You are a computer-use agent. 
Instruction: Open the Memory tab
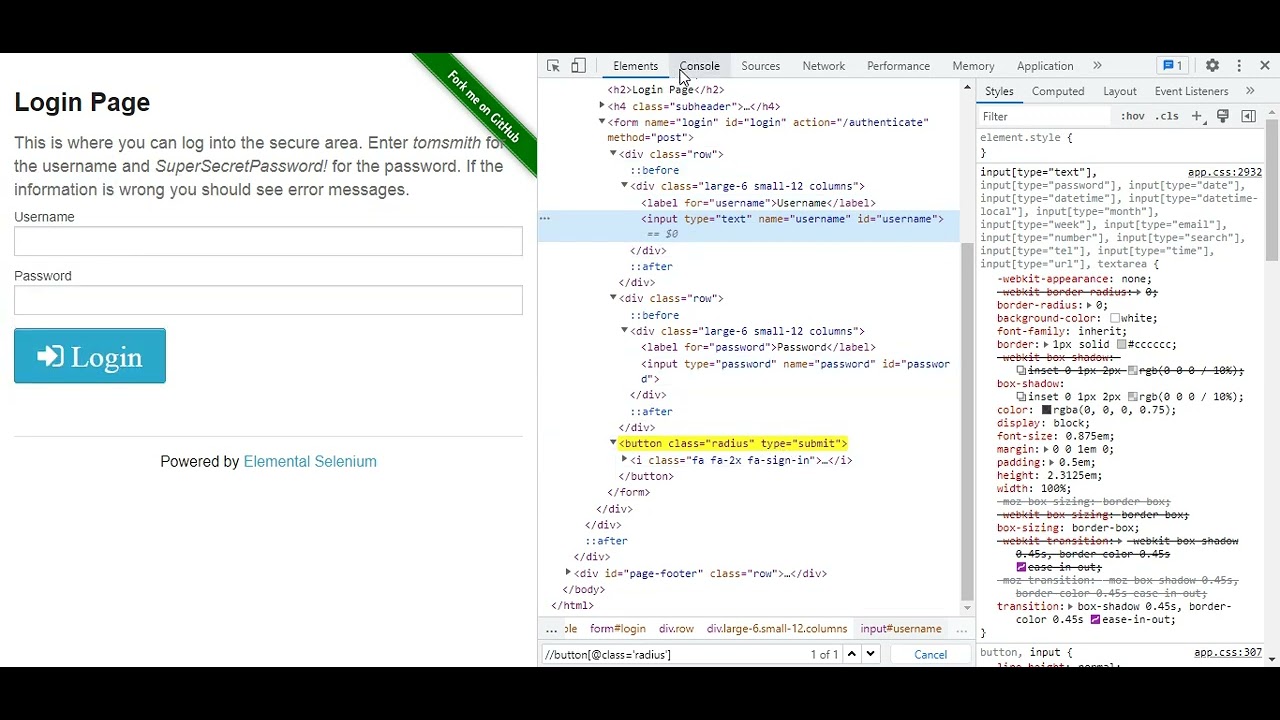coord(973,66)
